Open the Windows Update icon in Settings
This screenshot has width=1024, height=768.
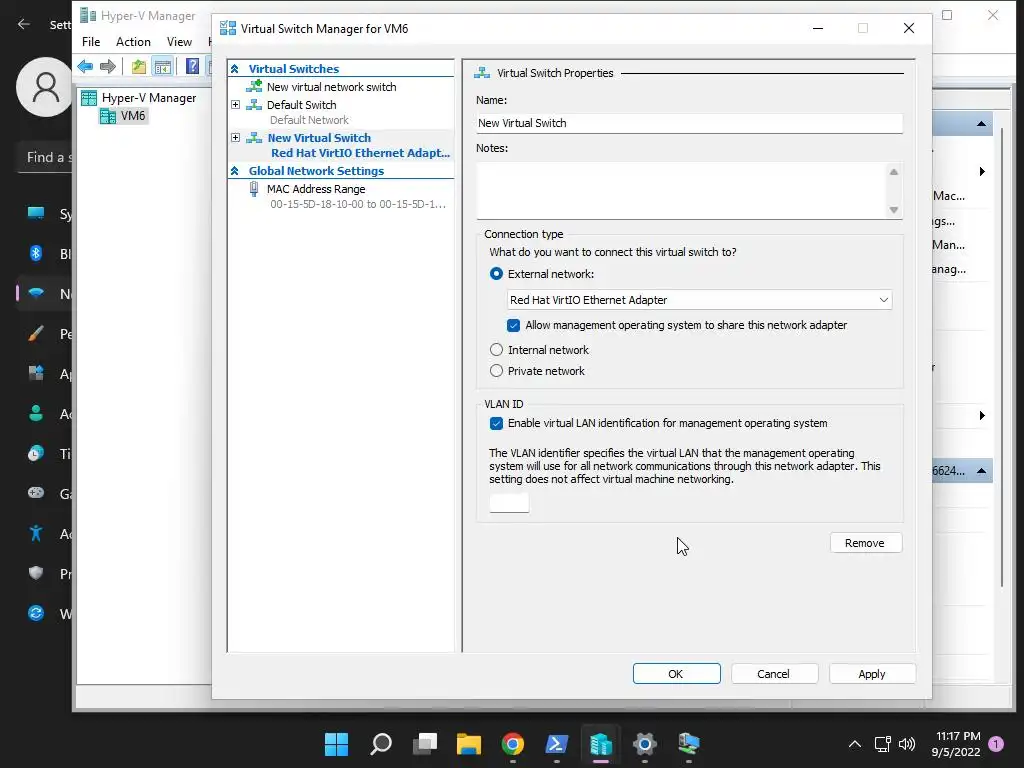36,613
